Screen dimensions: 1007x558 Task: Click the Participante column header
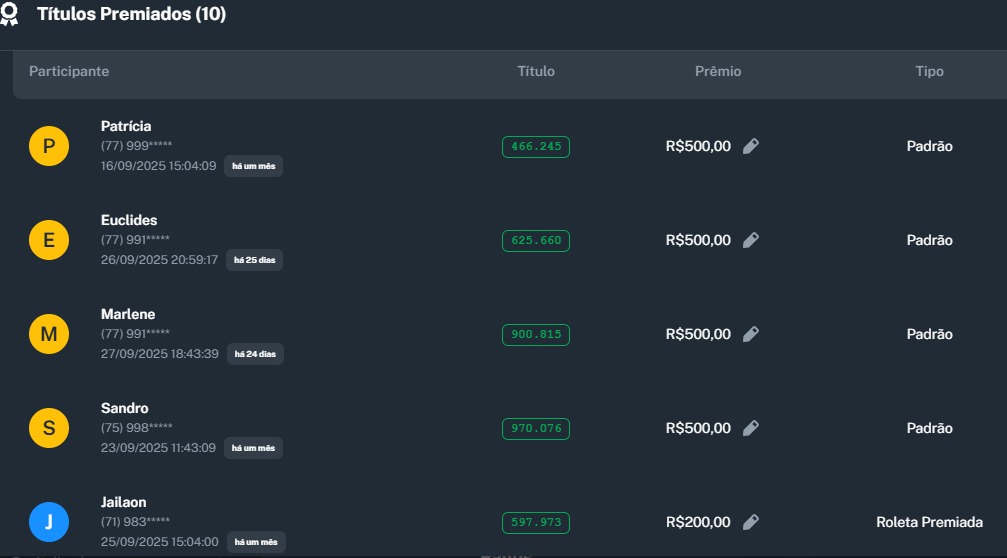coord(69,72)
